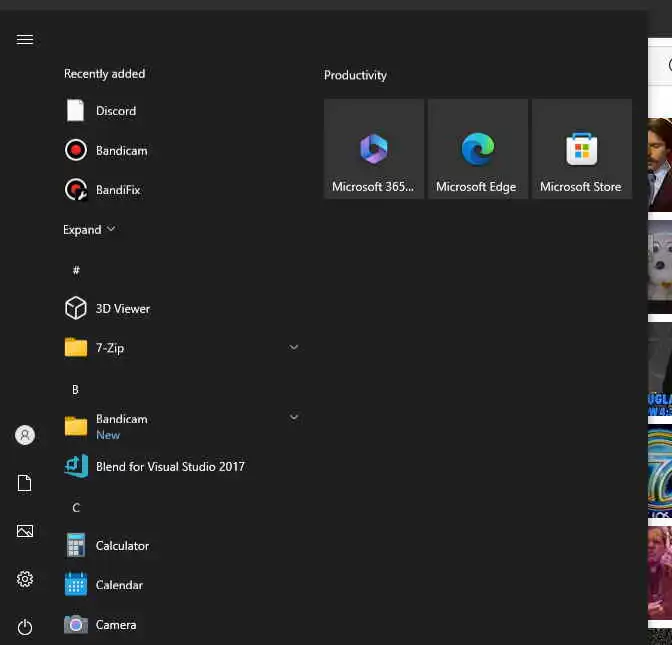Click the Camera app icon

[76, 624]
